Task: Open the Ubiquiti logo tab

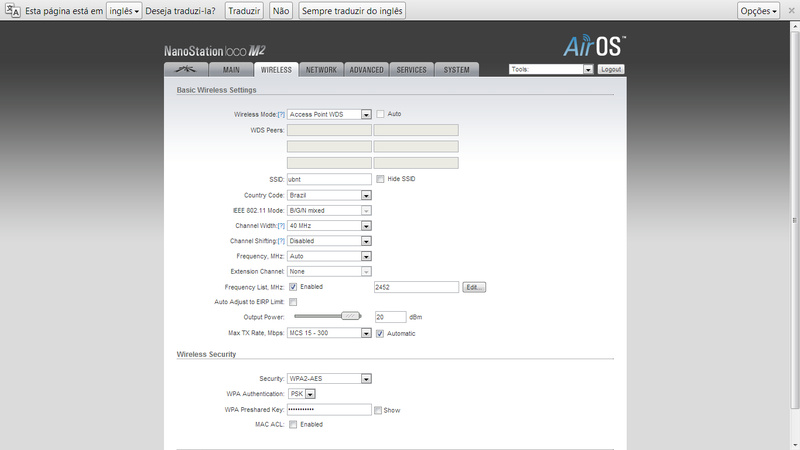Action: click(x=186, y=69)
